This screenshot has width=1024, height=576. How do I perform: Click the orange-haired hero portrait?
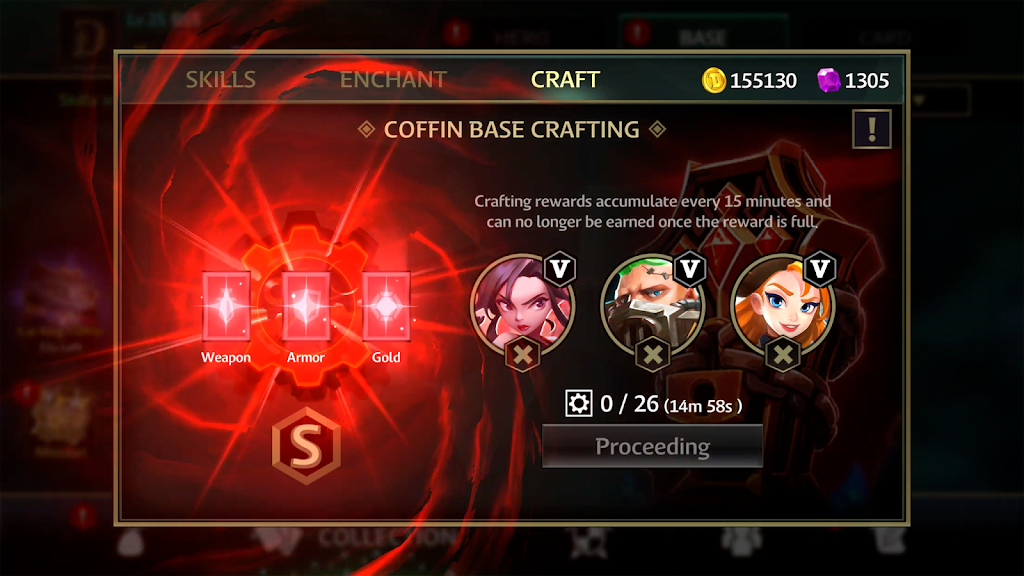pyautogui.click(x=782, y=305)
